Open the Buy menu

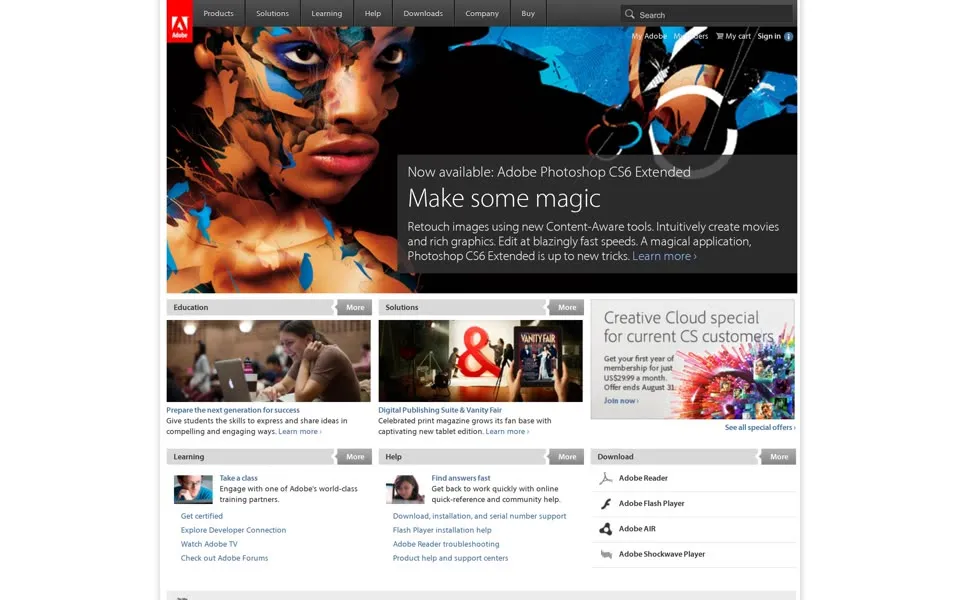(528, 13)
